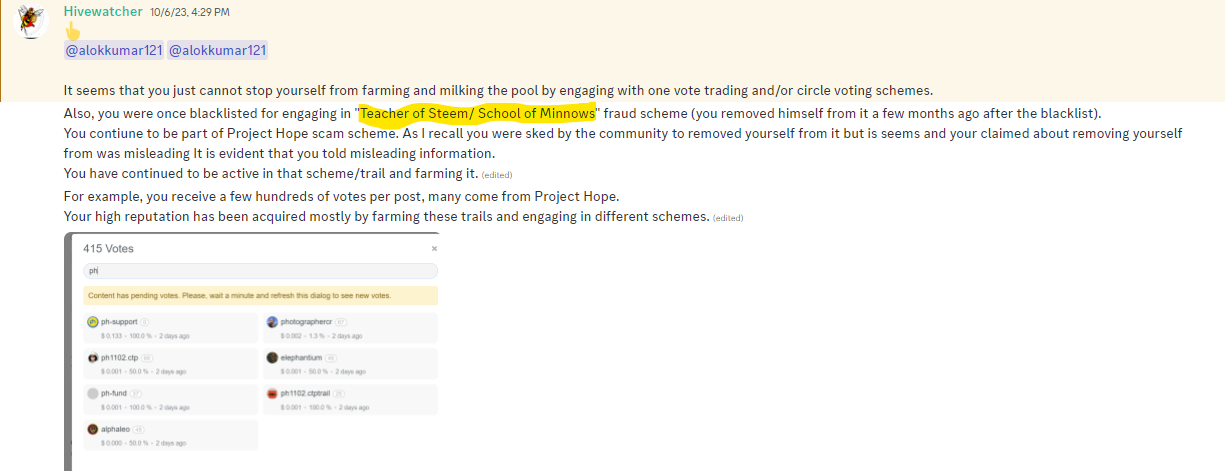Open the elephantium voter name

tap(301, 357)
